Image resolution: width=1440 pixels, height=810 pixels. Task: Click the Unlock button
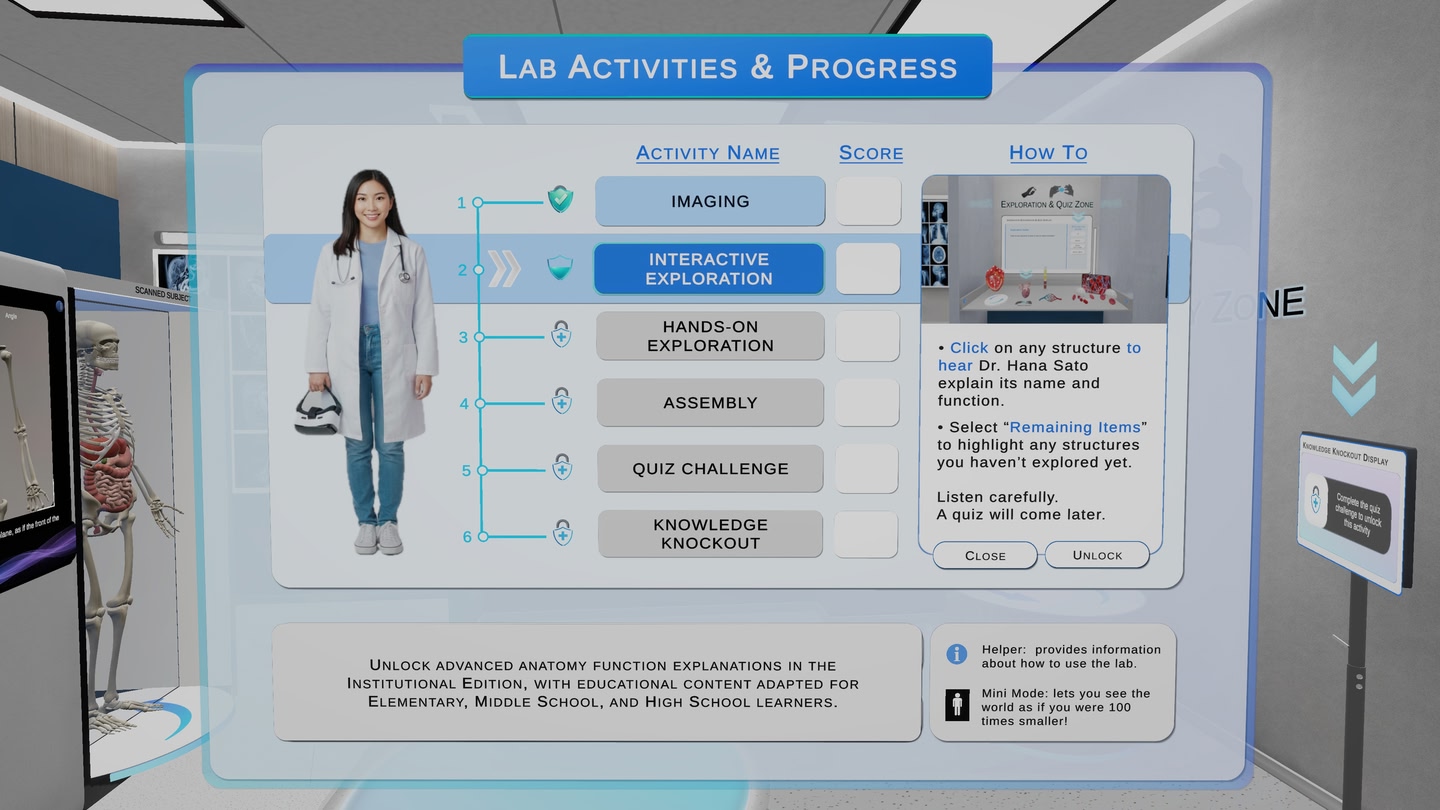[1097, 555]
